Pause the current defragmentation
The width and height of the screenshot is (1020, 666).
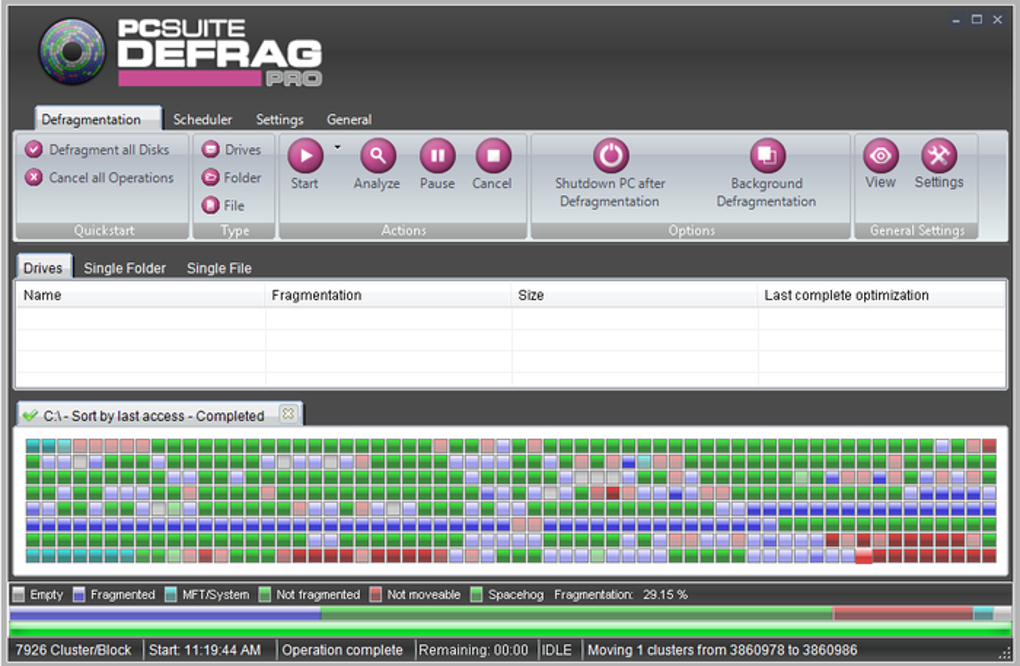click(x=437, y=156)
